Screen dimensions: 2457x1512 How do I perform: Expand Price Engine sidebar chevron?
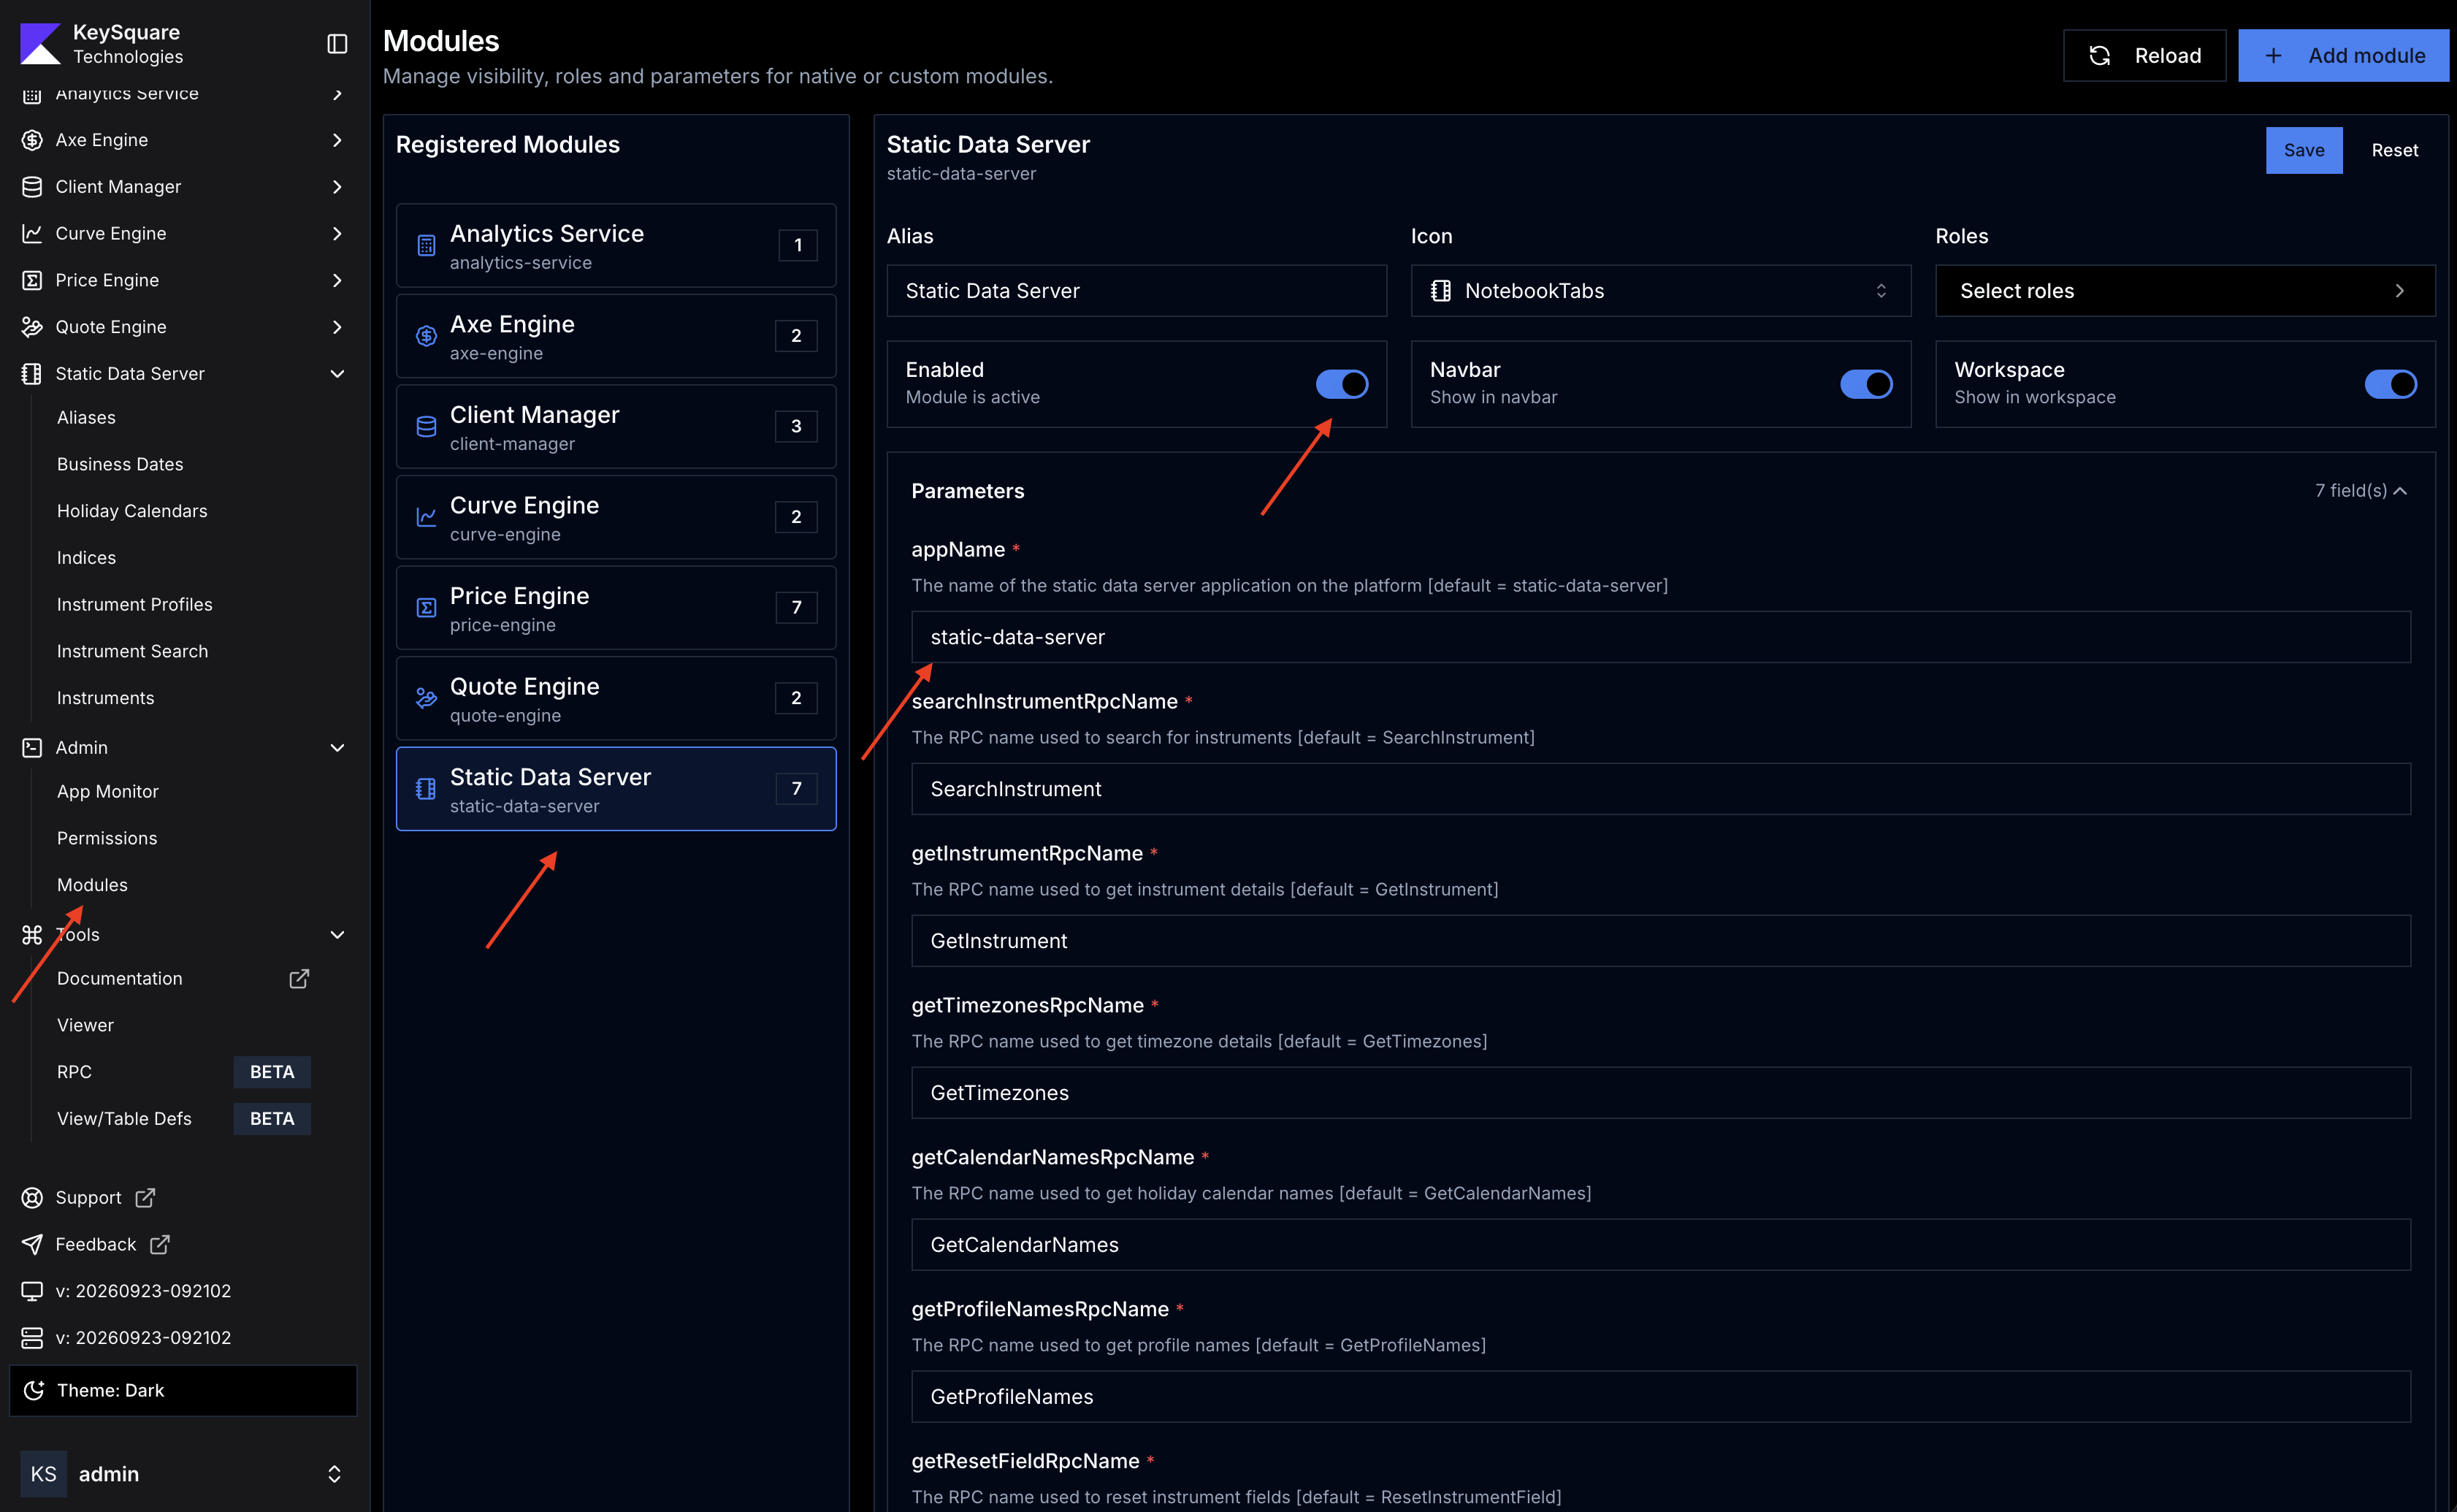click(337, 280)
